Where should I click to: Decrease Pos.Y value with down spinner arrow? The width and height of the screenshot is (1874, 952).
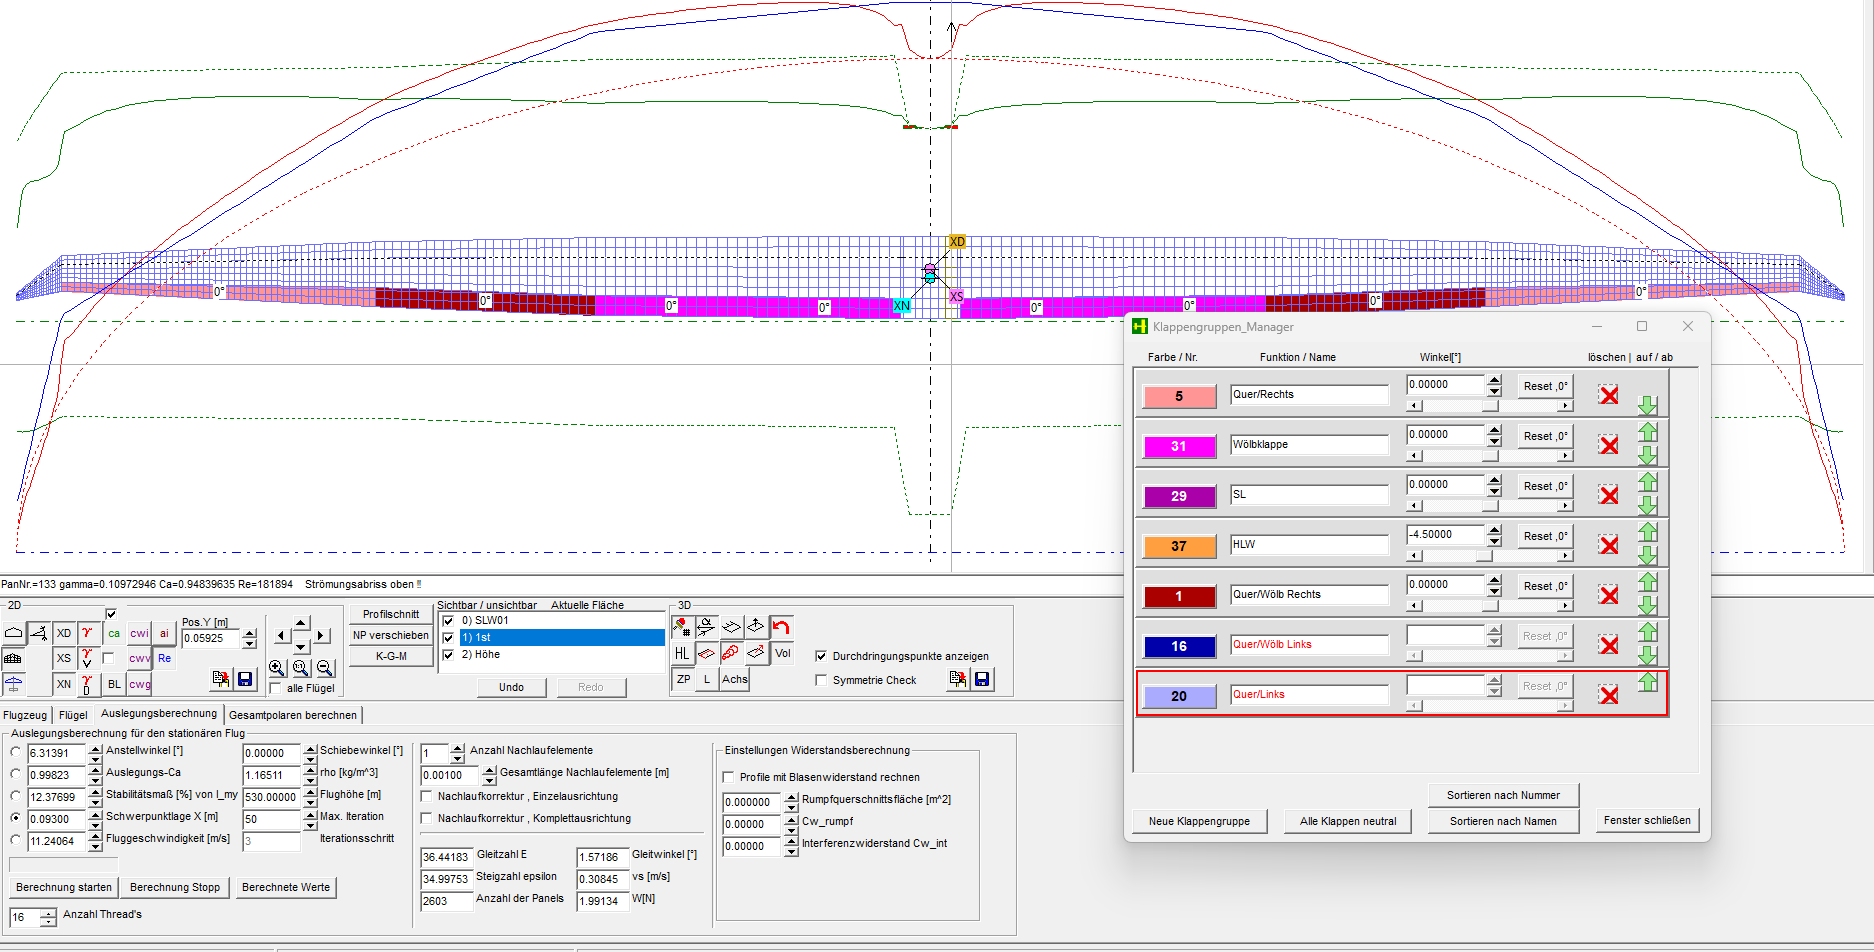tap(250, 644)
